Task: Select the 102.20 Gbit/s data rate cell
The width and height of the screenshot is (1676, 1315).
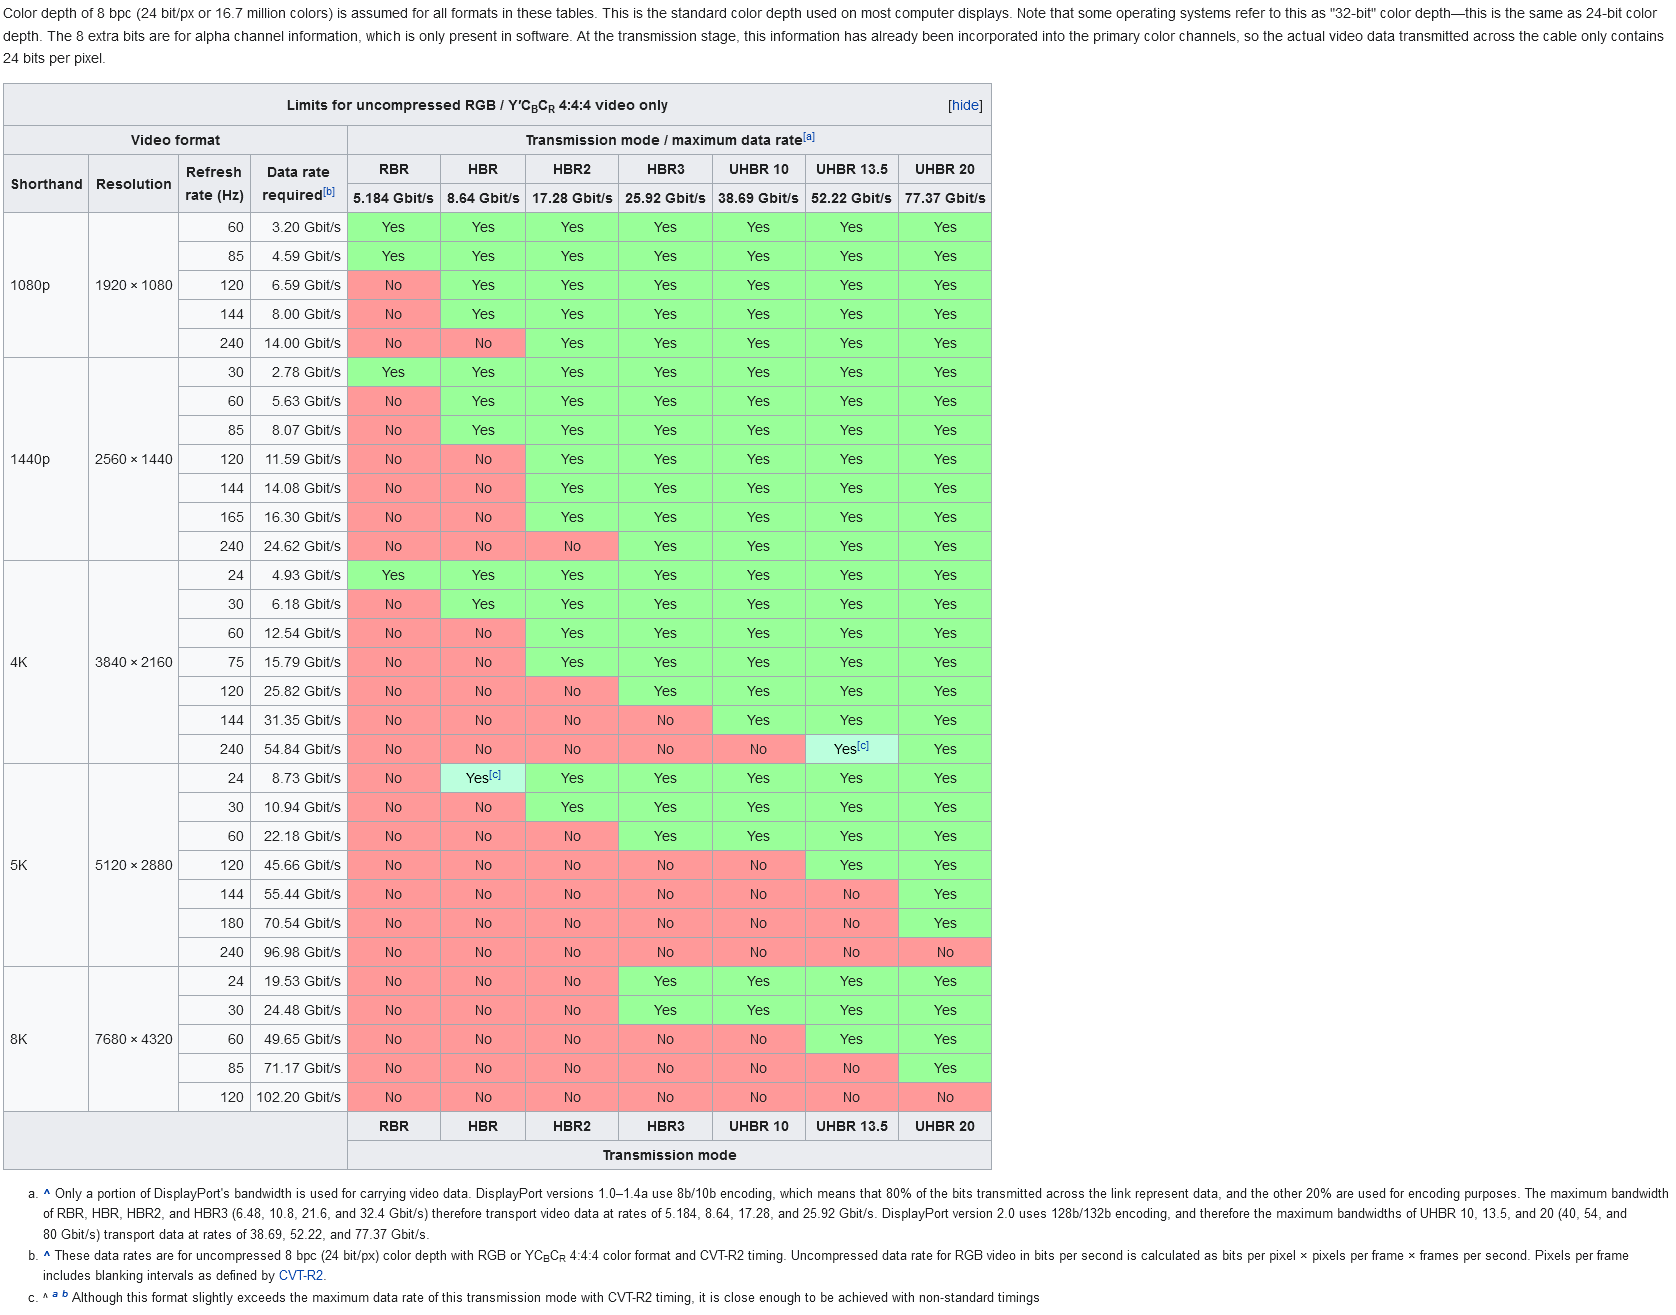Action: coord(298,1097)
